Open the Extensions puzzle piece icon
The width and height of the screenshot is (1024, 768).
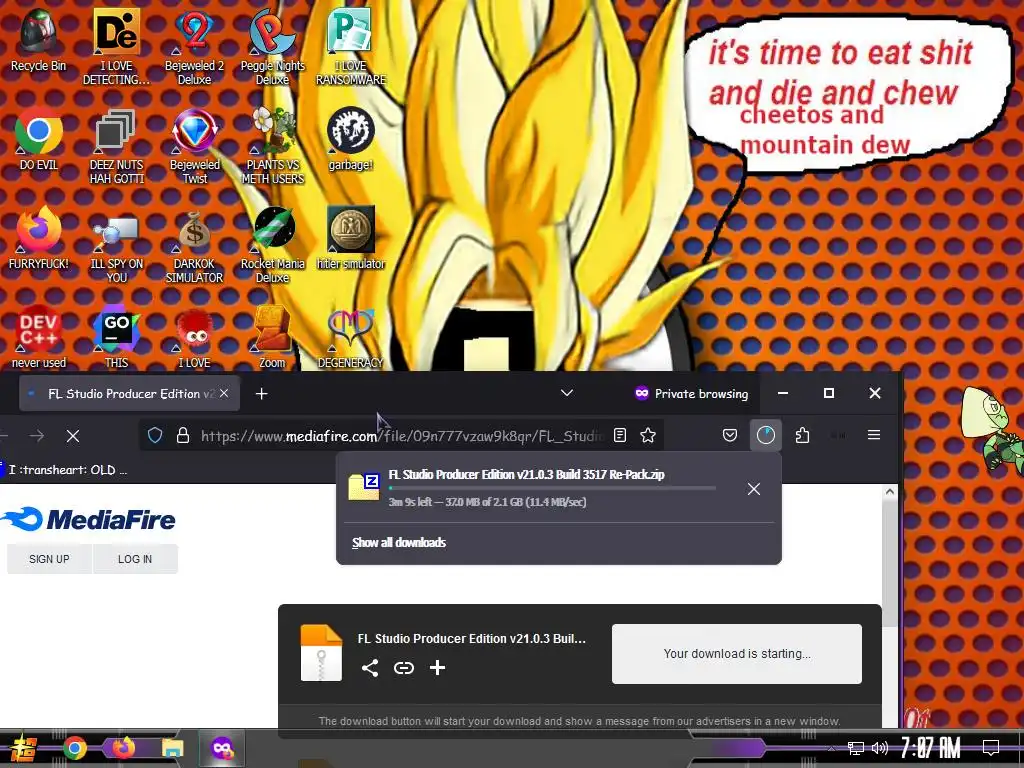803,435
